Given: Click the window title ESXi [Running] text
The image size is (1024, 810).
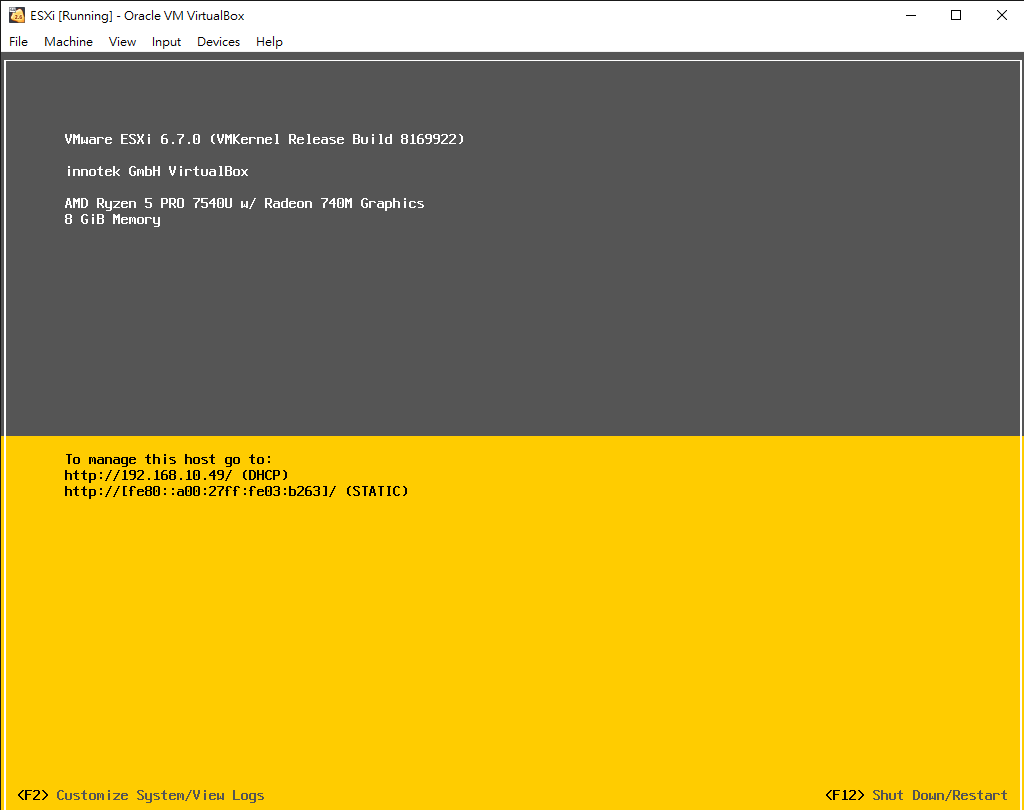Looking at the screenshot, I should tap(137, 16).
